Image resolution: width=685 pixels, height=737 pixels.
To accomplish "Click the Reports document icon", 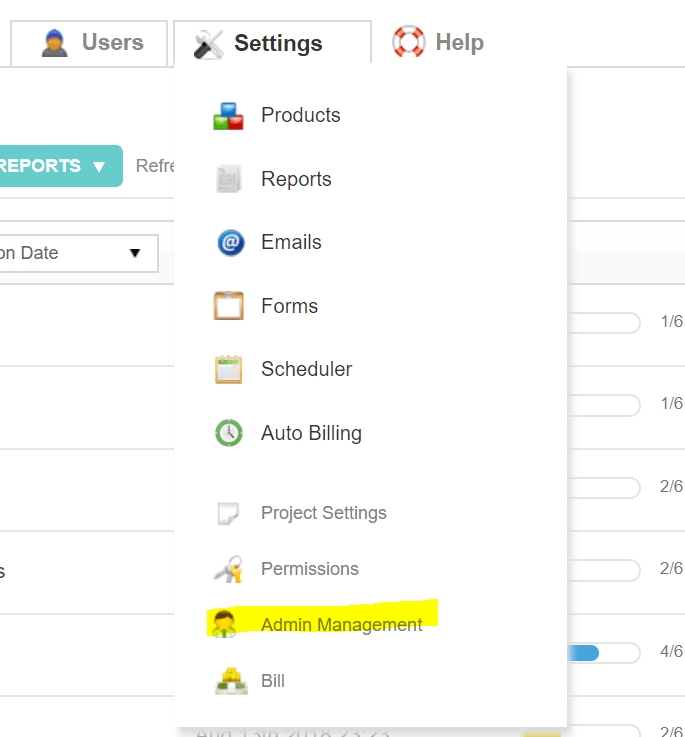I will pyautogui.click(x=228, y=180).
